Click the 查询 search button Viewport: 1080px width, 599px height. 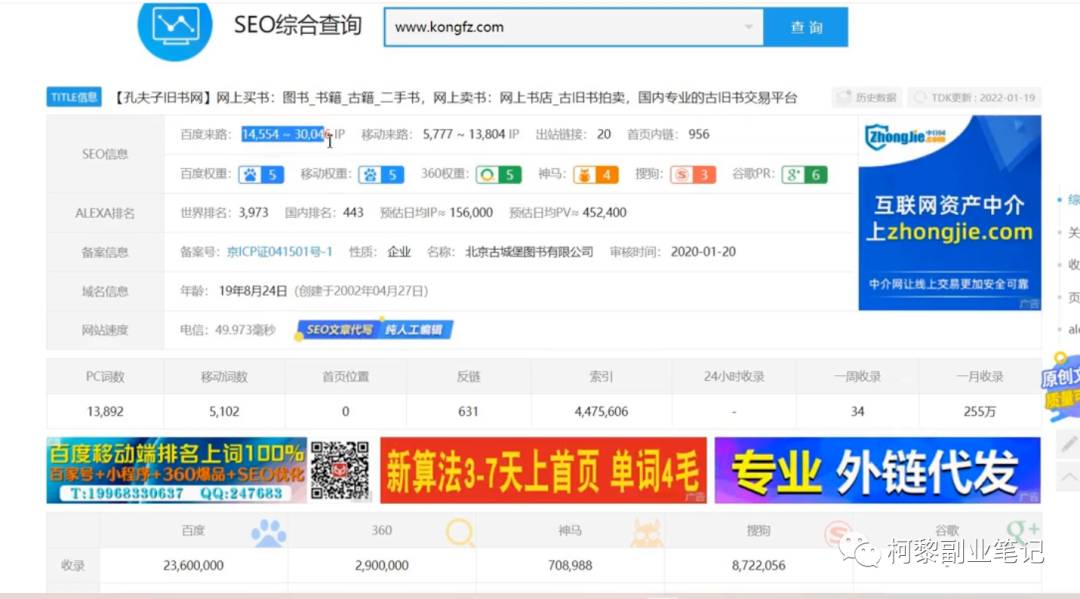click(x=806, y=28)
